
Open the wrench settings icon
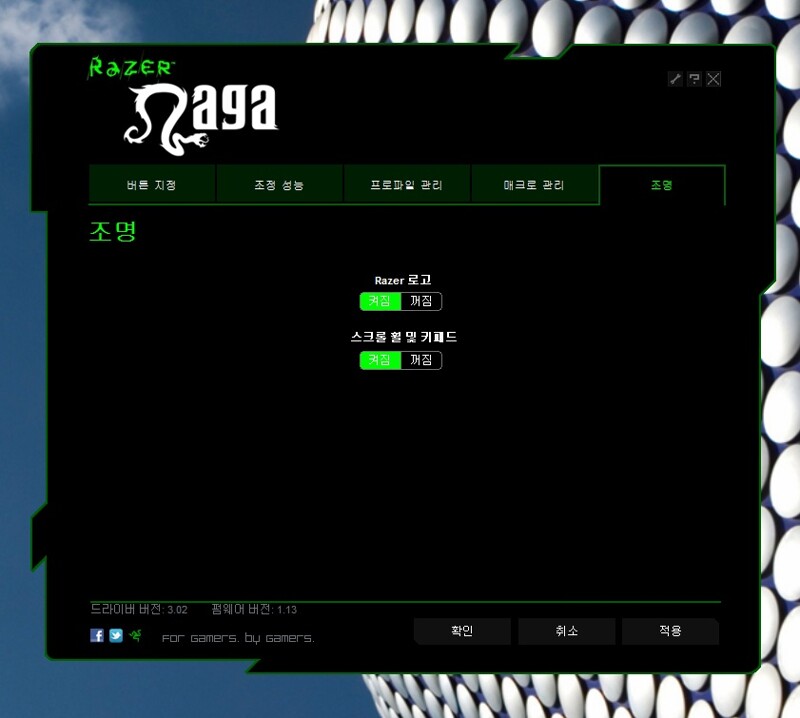pos(675,79)
